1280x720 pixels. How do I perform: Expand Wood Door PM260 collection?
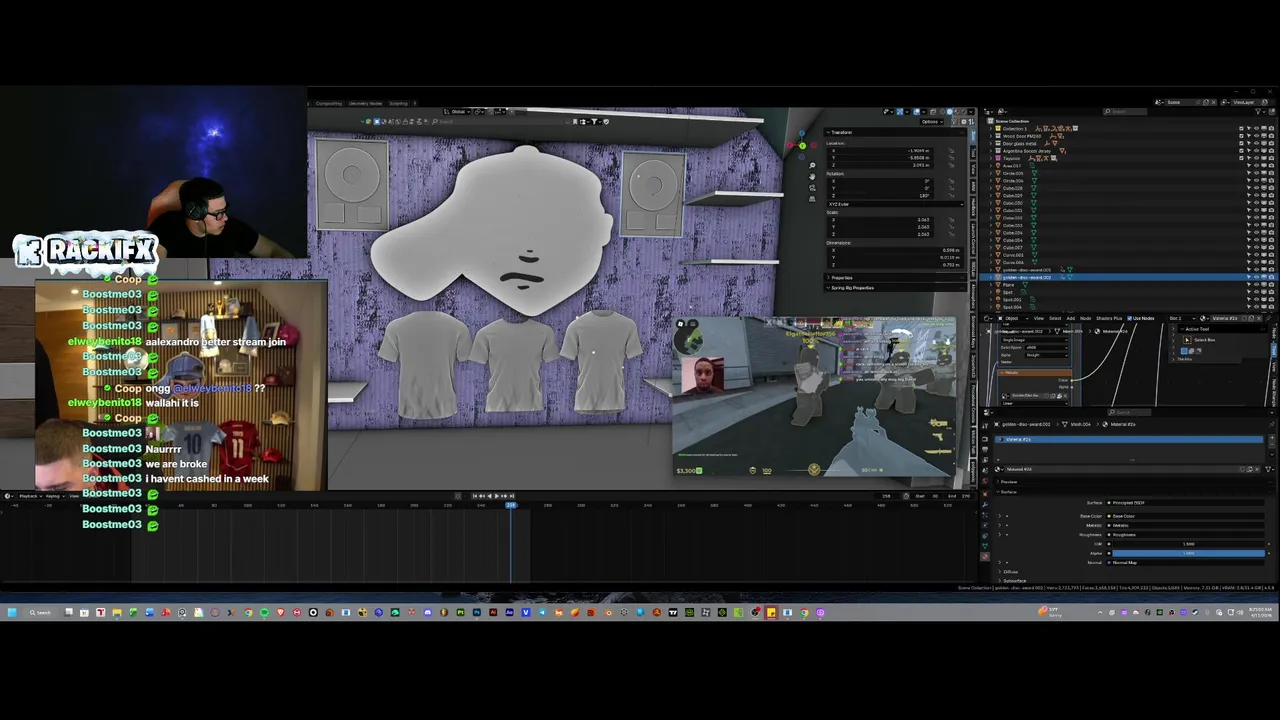pos(991,136)
